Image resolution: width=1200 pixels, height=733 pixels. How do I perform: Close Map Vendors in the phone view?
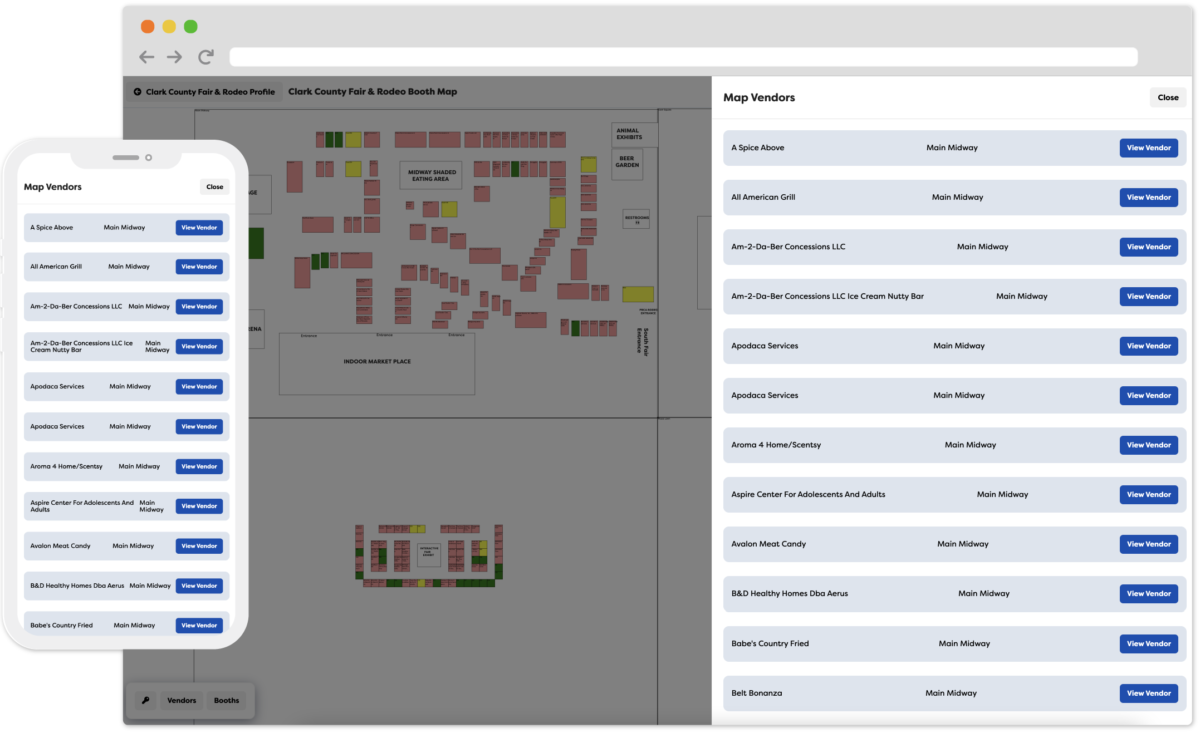[214, 186]
